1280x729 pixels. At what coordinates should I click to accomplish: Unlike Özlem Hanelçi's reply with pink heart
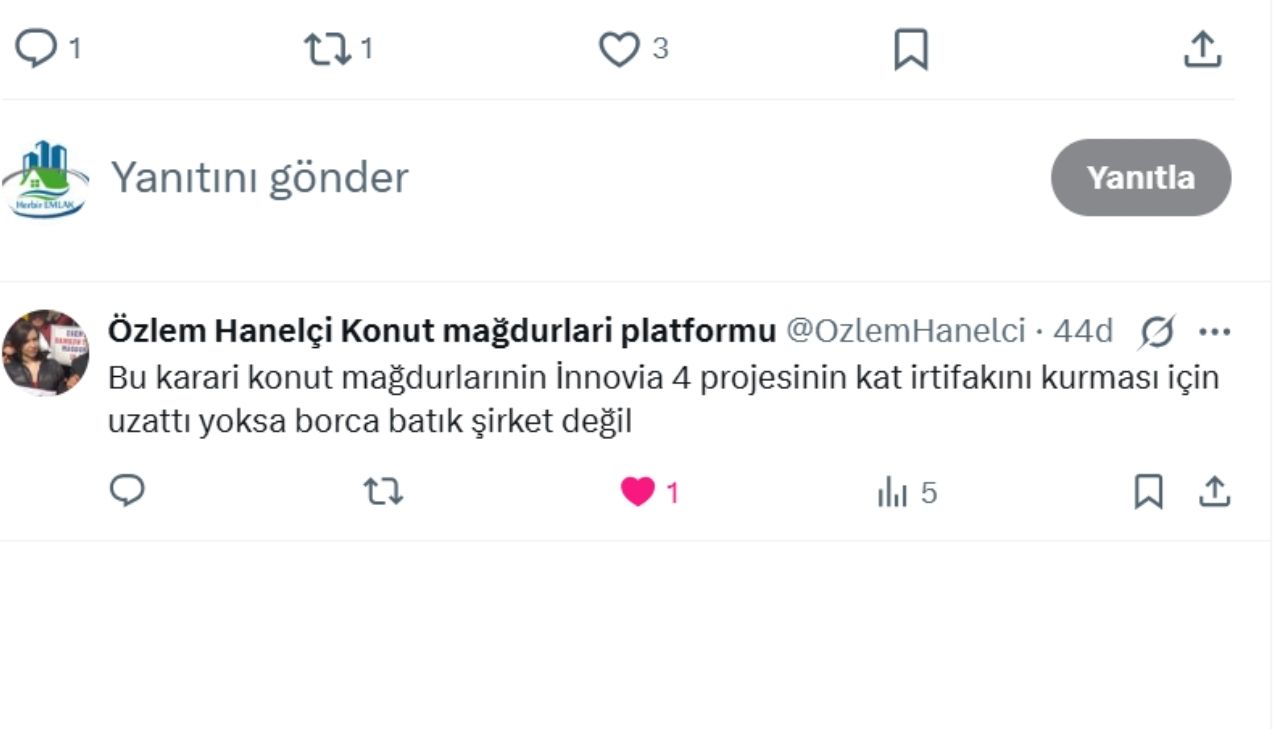pos(637,492)
